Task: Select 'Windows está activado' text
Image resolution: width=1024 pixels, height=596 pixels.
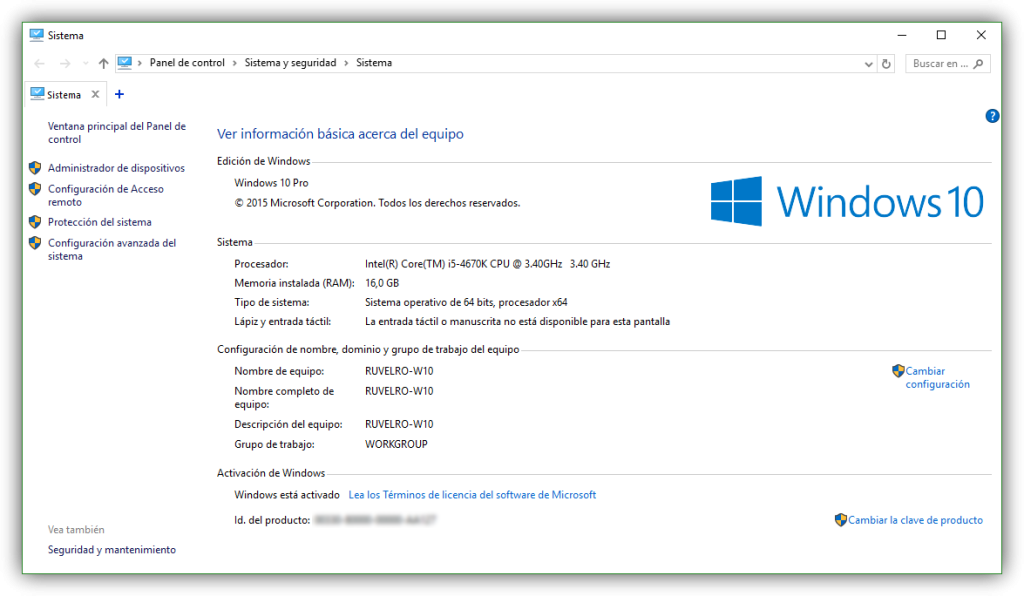Action: 287,495
